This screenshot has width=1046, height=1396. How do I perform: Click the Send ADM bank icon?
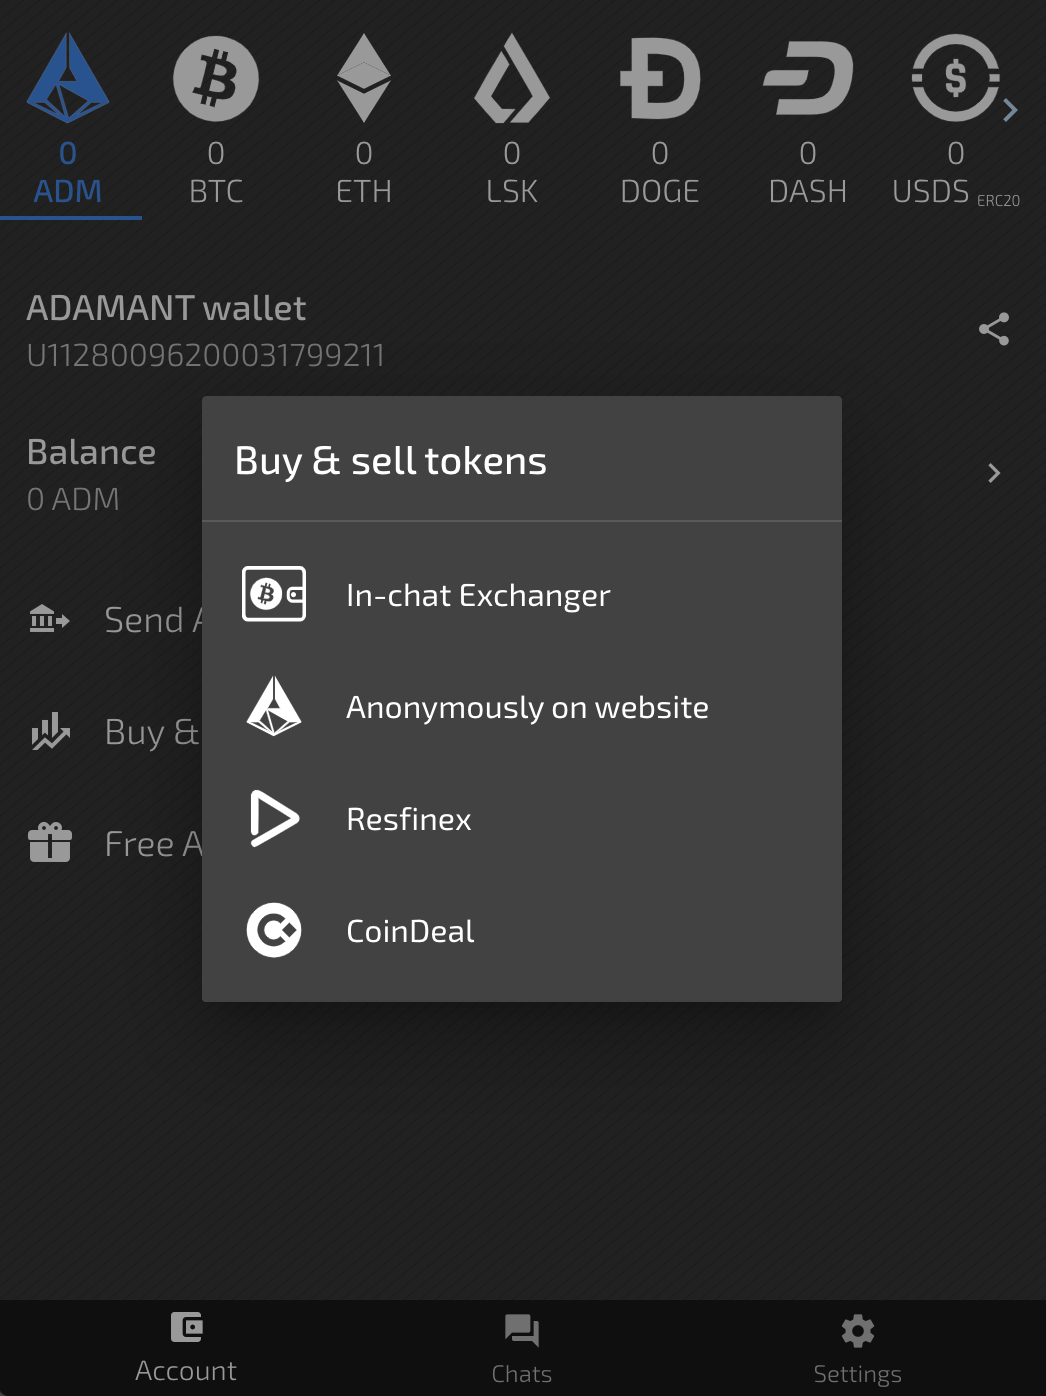coord(48,619)
